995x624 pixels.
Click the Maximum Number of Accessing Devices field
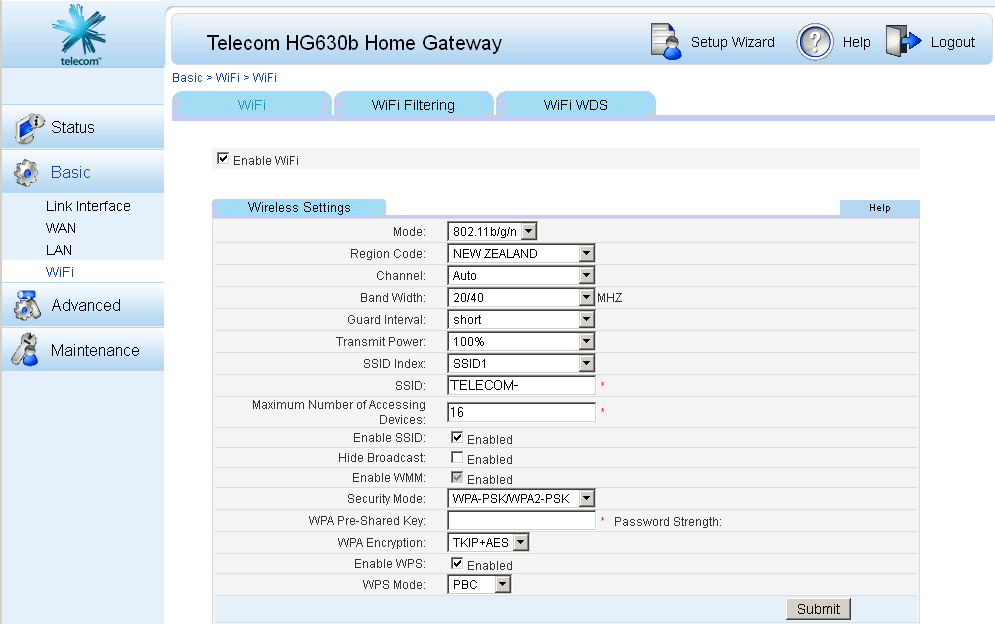click(x=521, y=412)
